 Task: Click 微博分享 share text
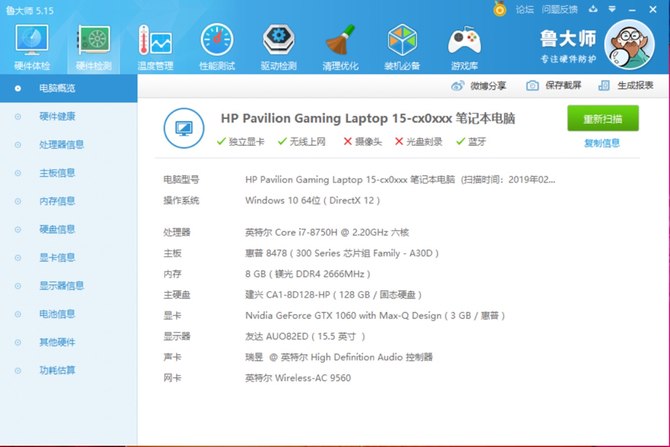click(488, 86)
